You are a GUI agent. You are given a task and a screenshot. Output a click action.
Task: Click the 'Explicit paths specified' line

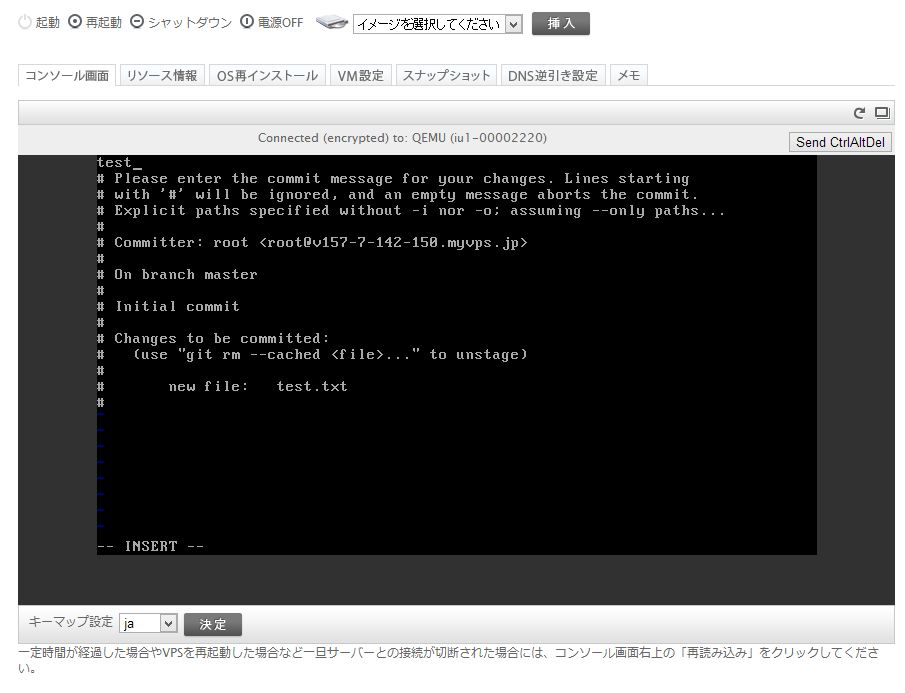411,211
